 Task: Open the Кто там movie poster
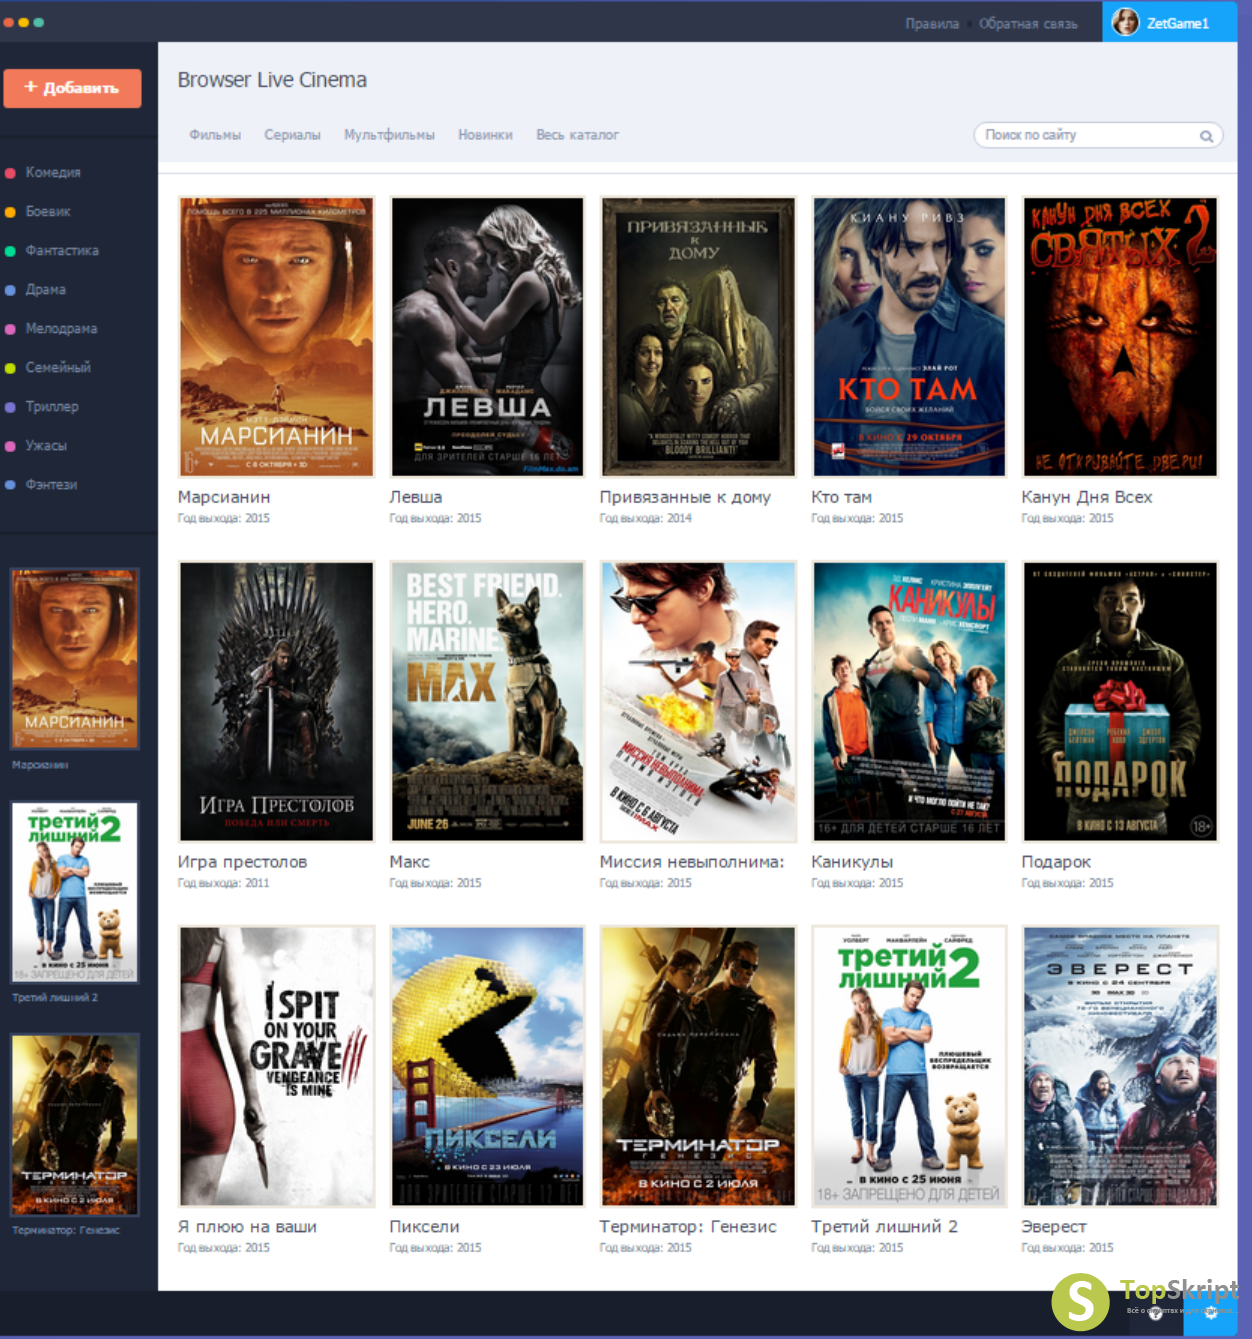tap(909, 336)
